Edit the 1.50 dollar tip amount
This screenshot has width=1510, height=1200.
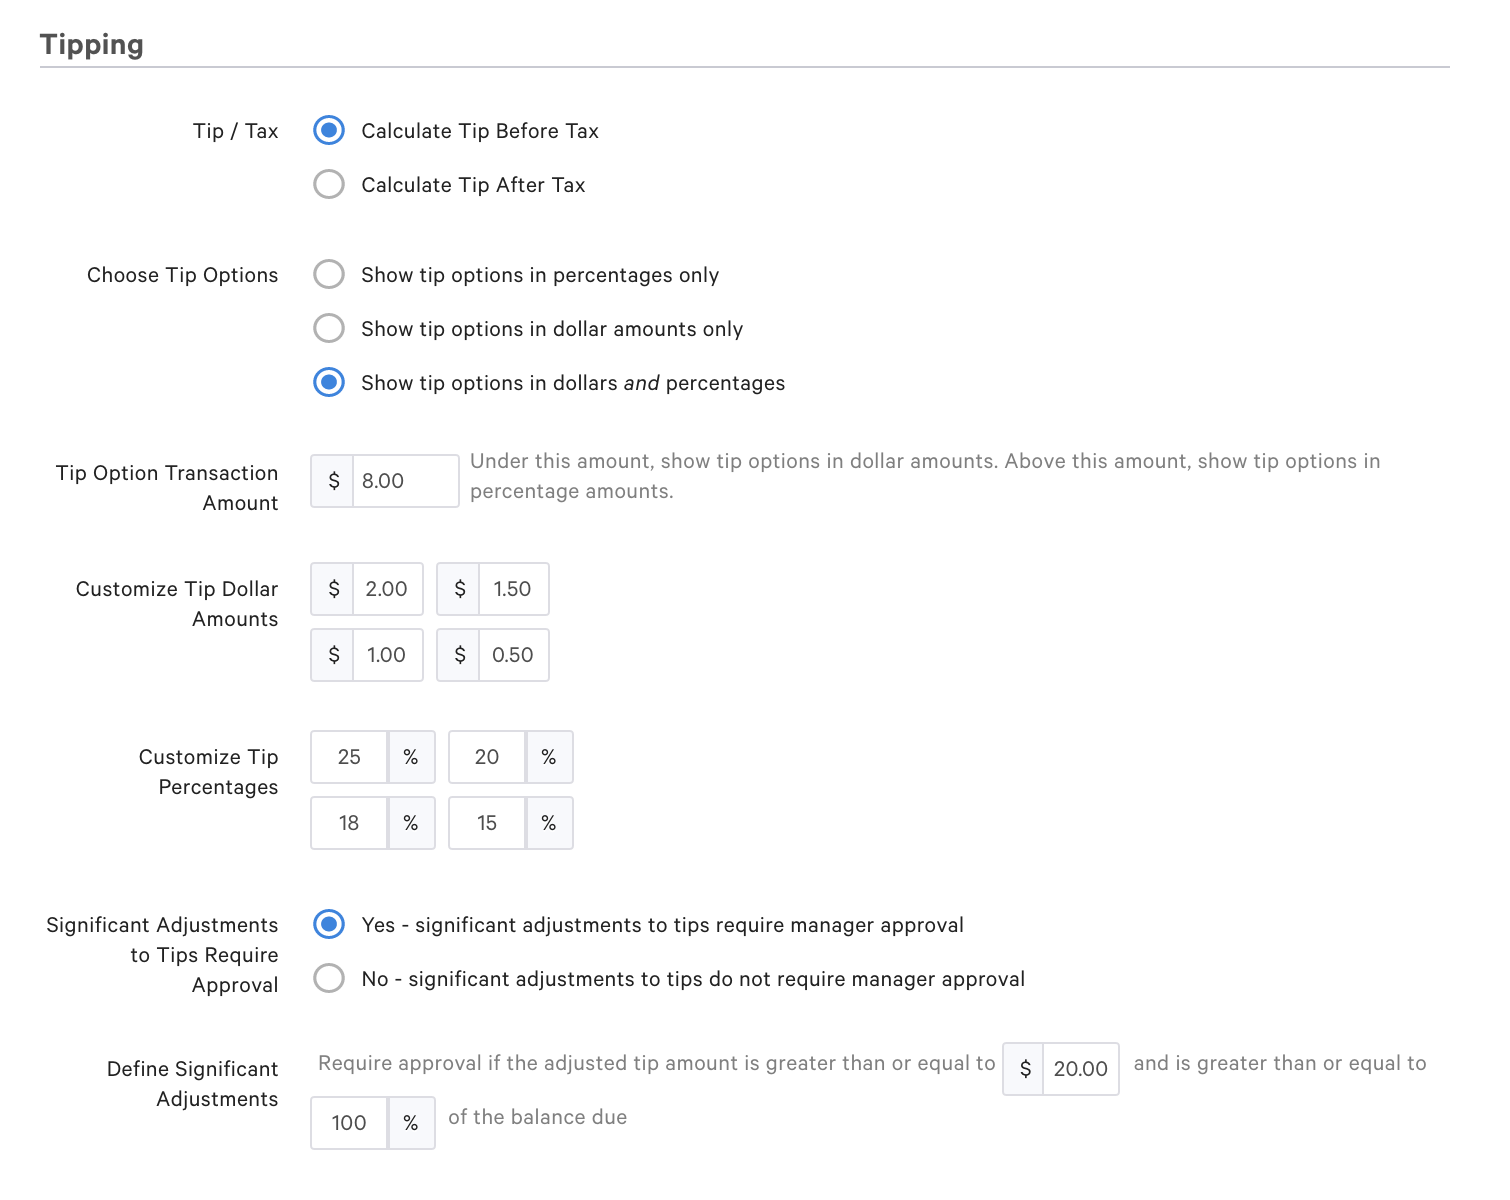point(513,589)
